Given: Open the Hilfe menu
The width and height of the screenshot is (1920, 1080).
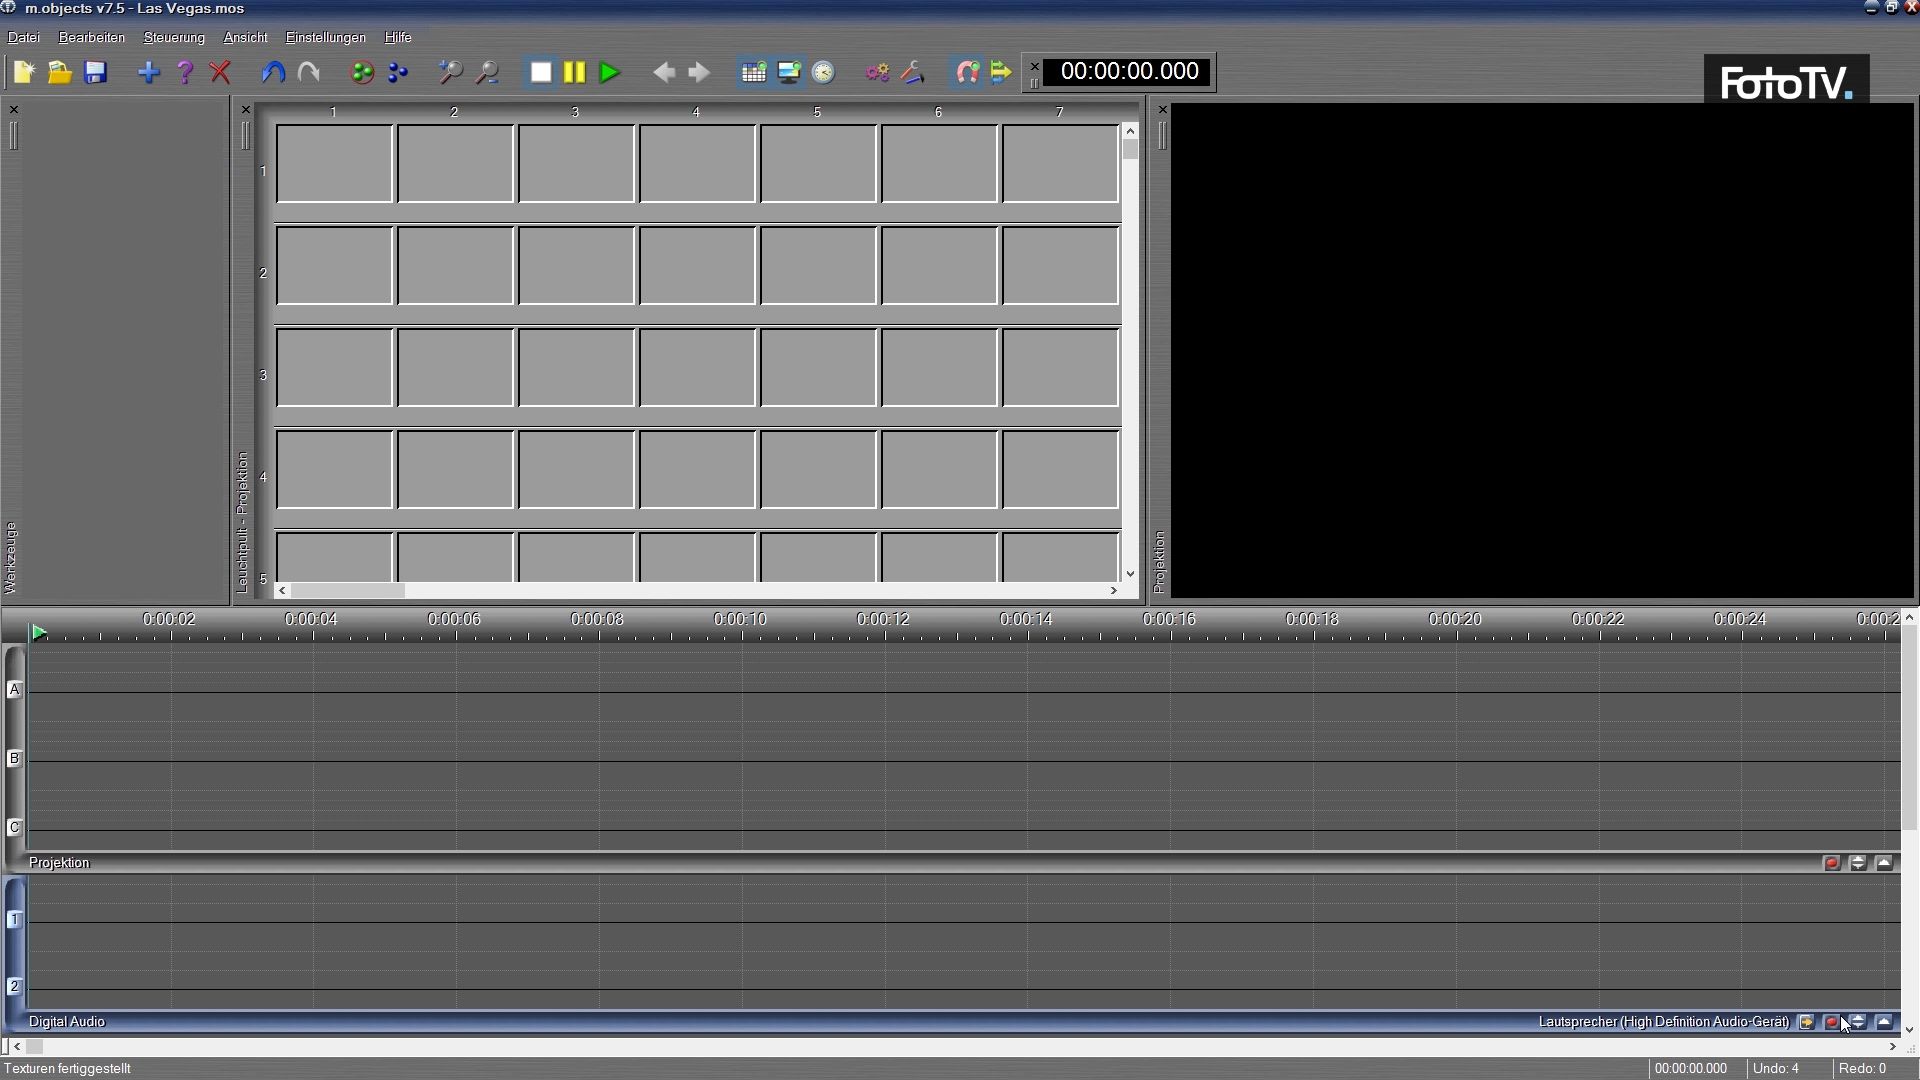Looking at the screenshot, I should tap(398, 37).
